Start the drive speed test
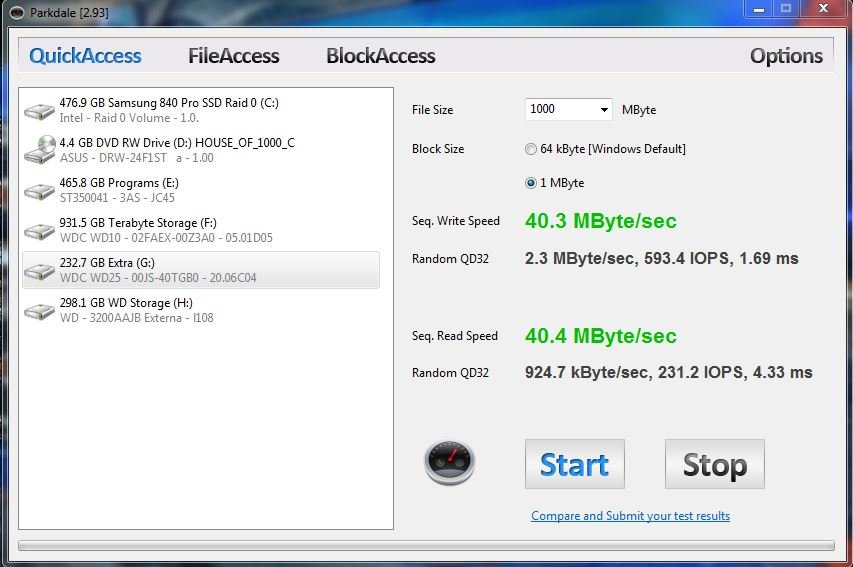The width and height of the screenshot is (853, 567). click(x=574, y=464)
